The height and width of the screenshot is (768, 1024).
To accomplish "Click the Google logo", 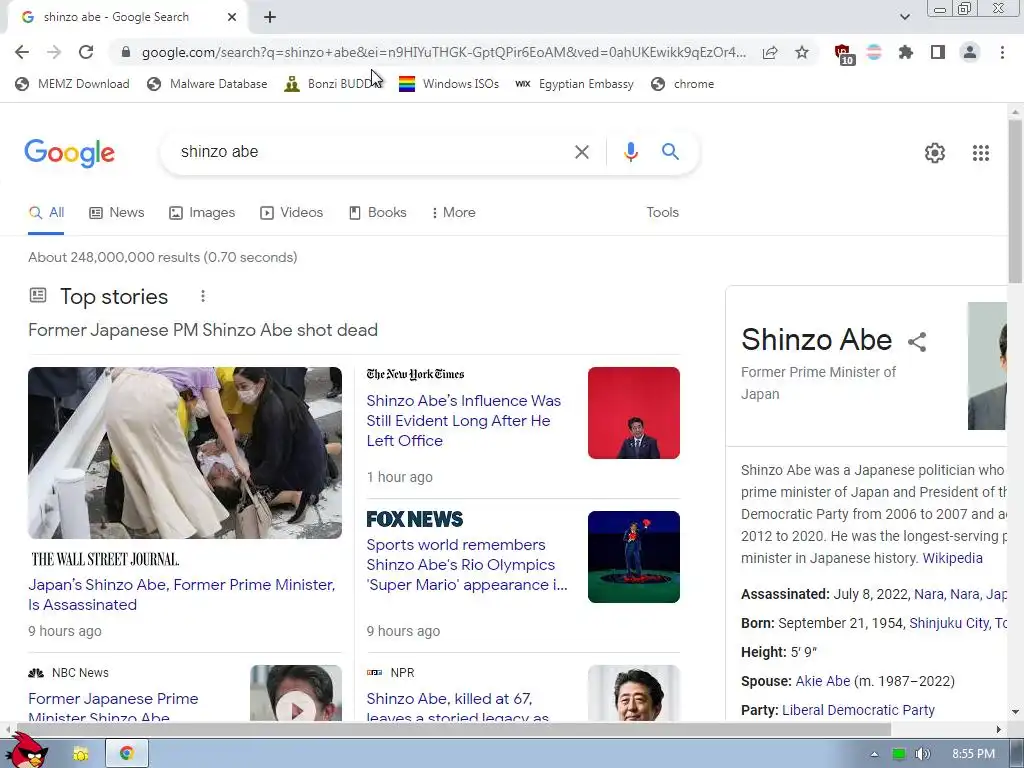I will tap(70, 153).
